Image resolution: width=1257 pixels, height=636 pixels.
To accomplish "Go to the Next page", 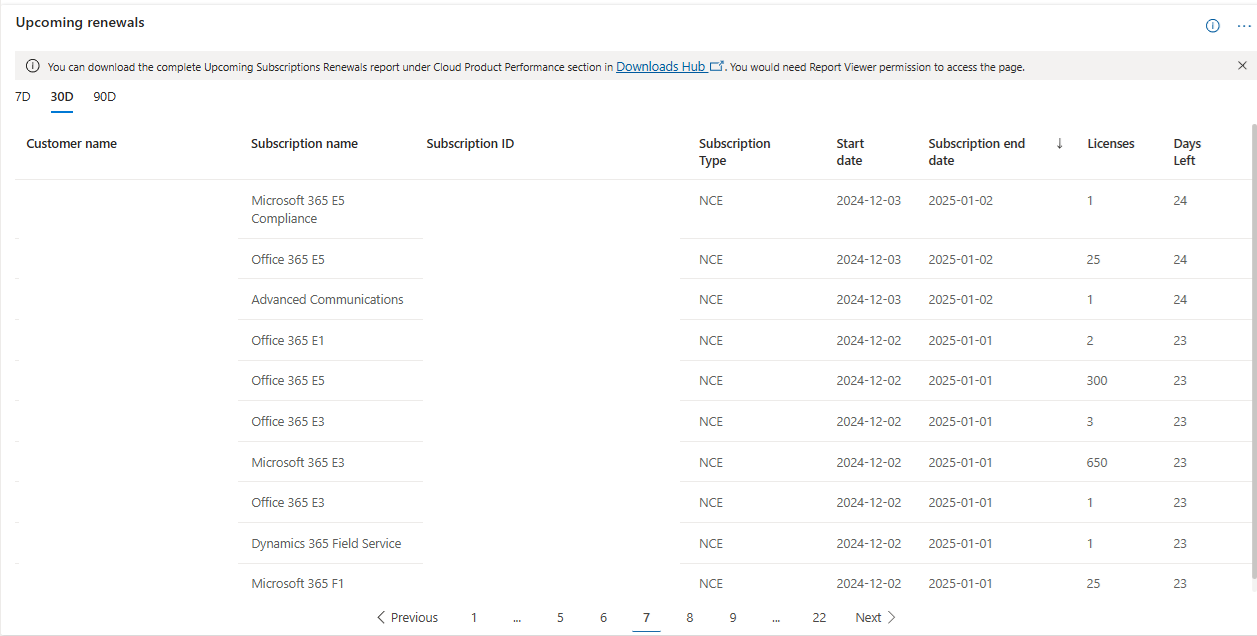I will click(875, 618).
